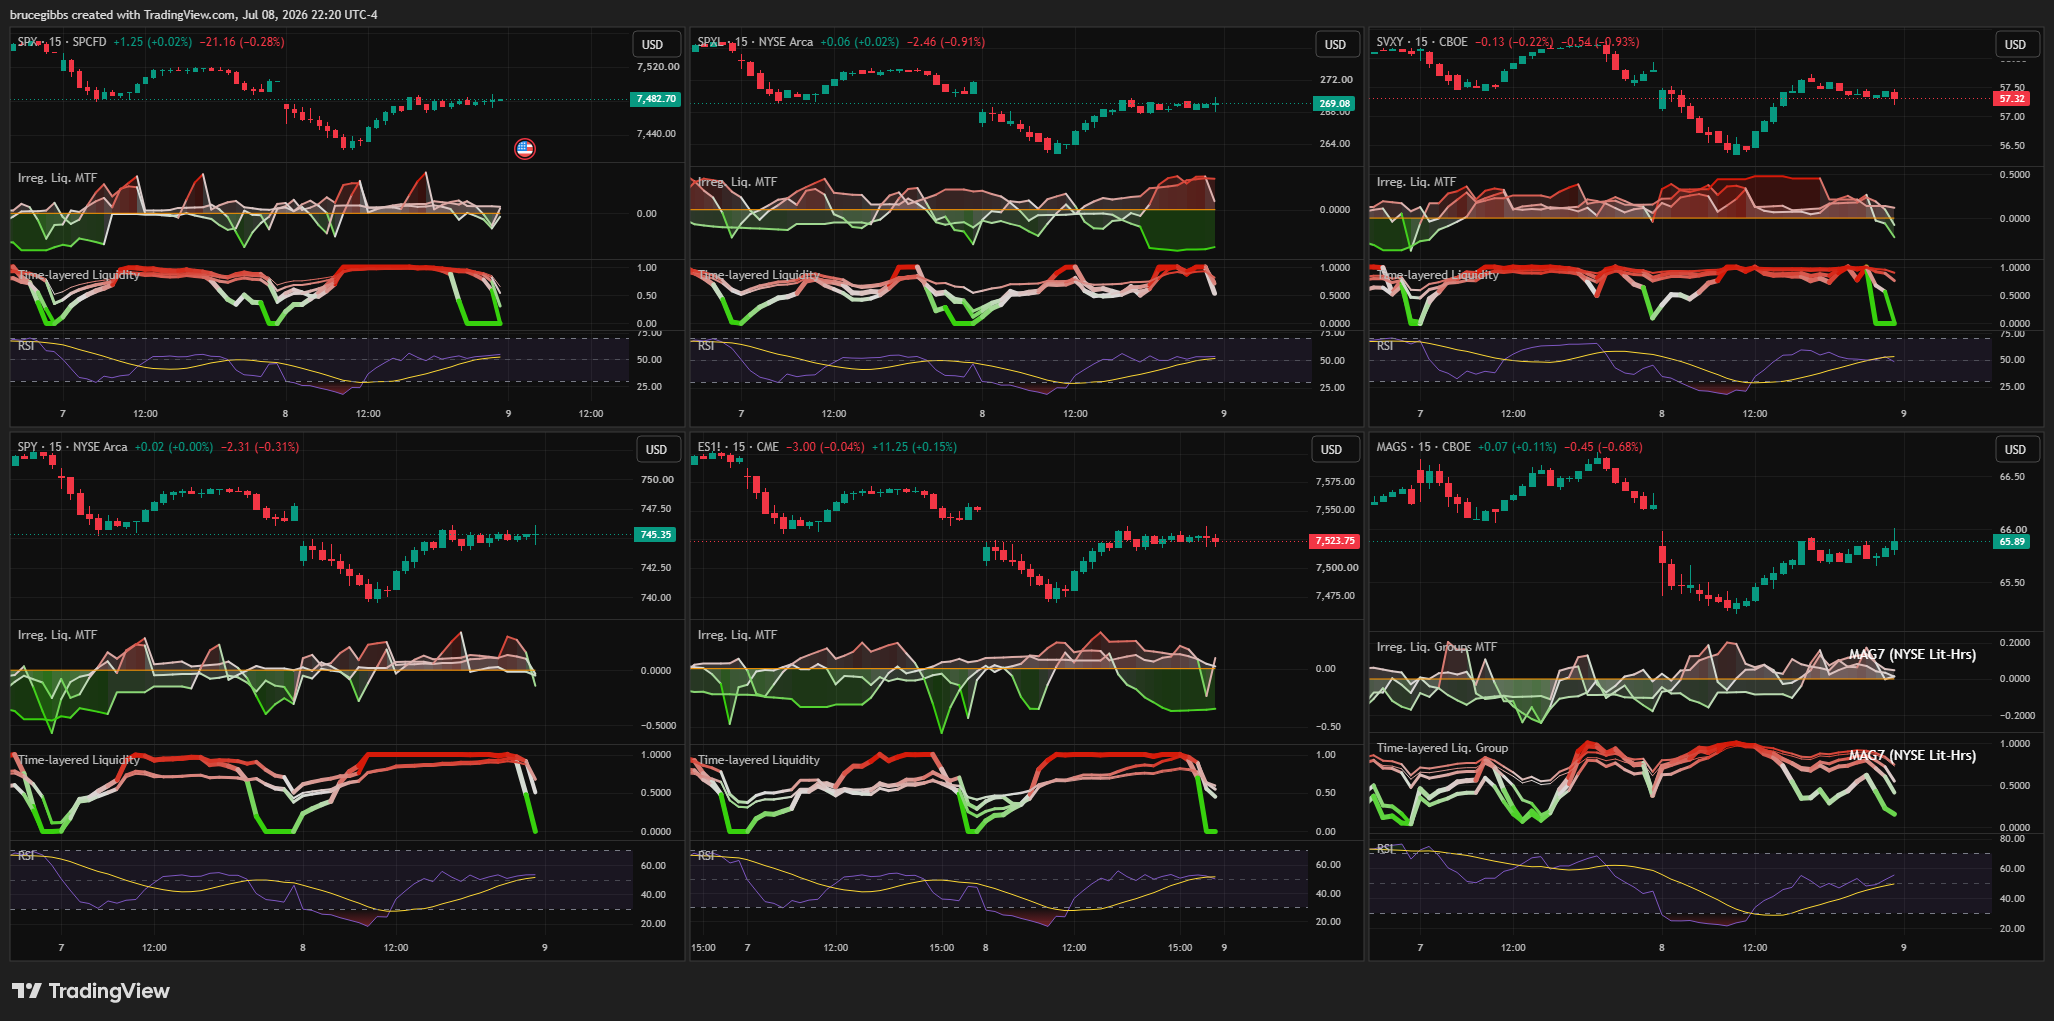Click the SPX current price label 7,482.70
Viewport: 2054px width, 1021px height.
tap(655, 99)
